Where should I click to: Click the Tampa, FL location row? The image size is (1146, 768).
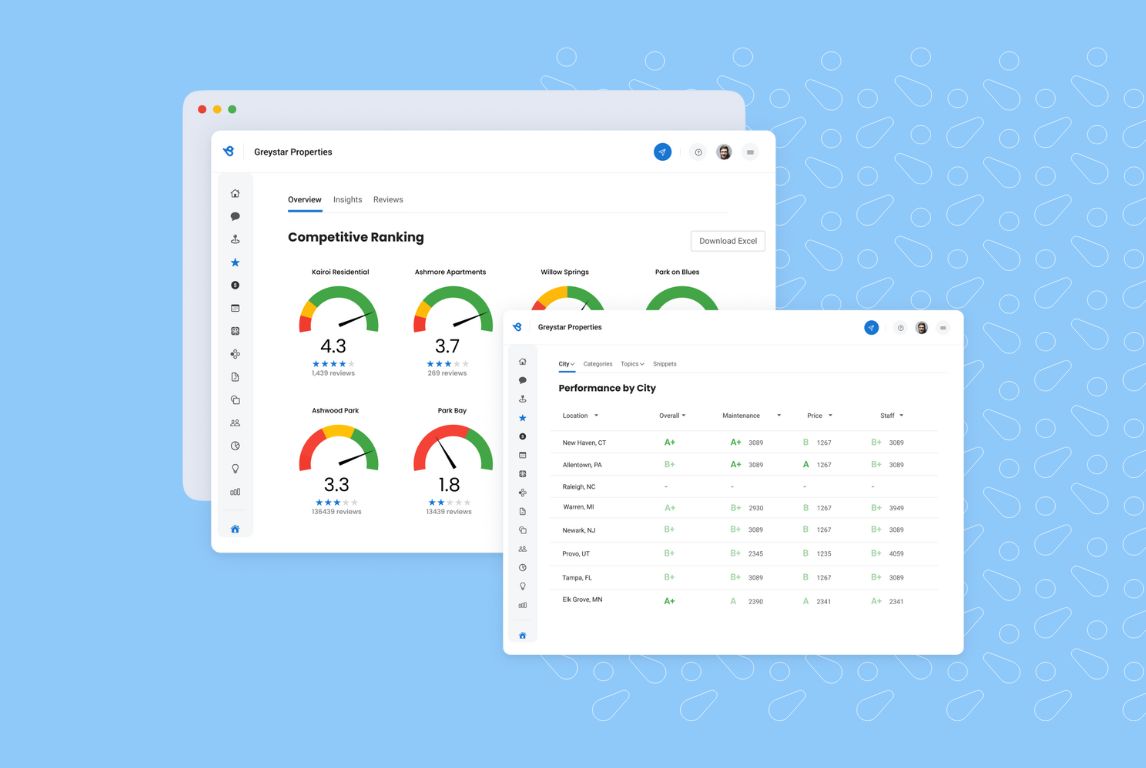745,577
